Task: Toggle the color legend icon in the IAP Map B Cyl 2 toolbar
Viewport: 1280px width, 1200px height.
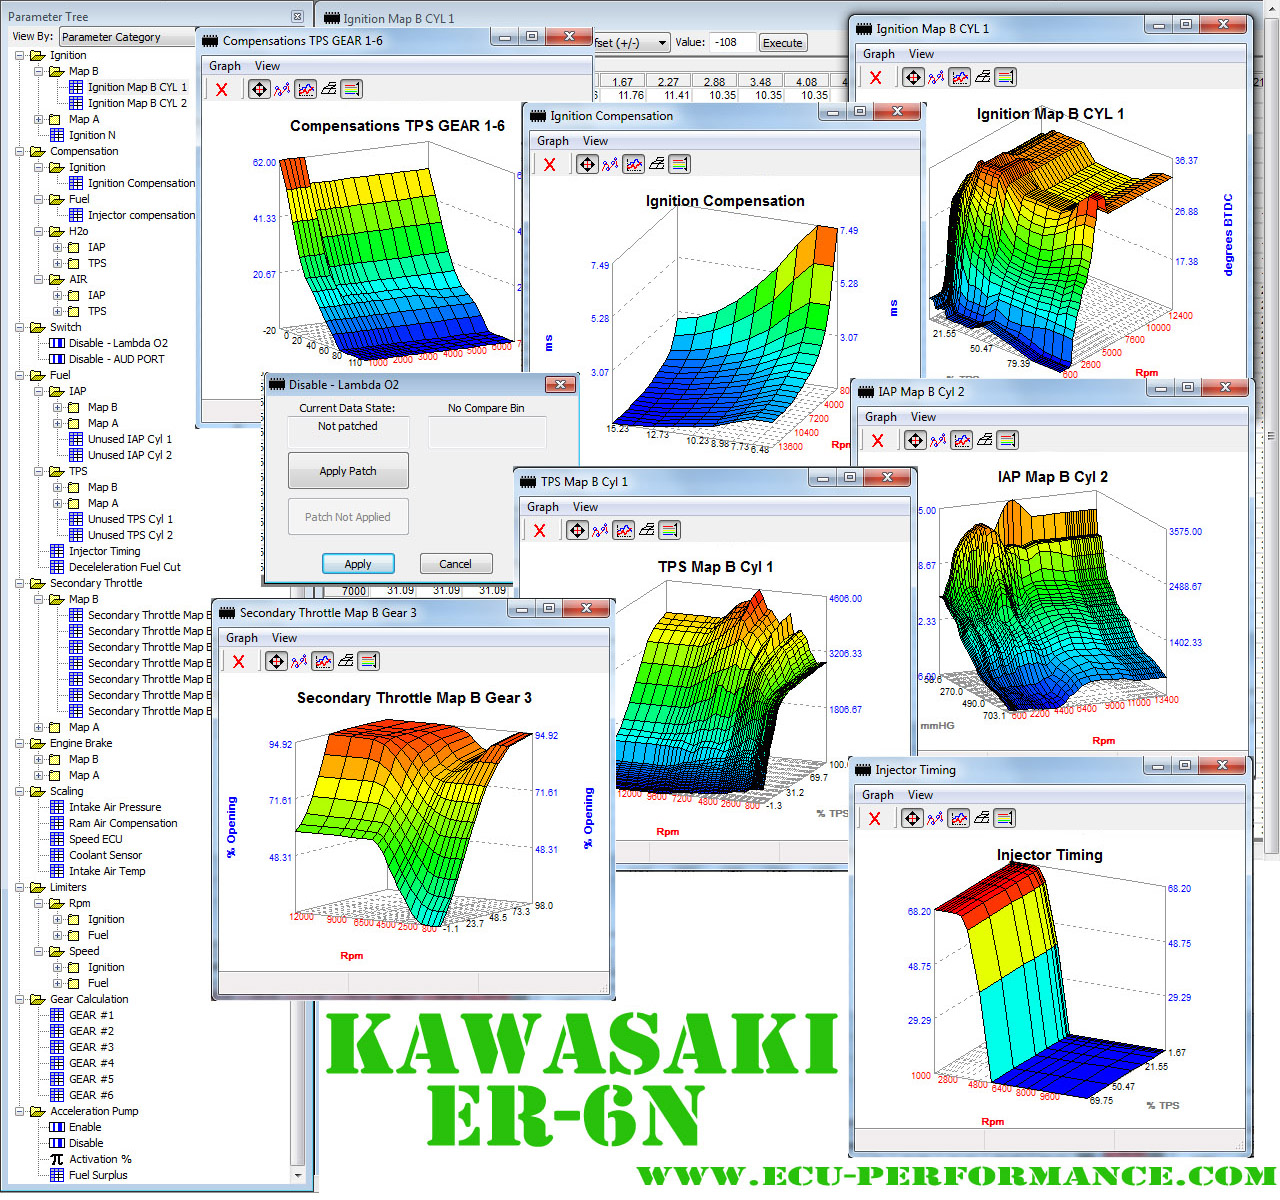Action: pos(1008,441)
